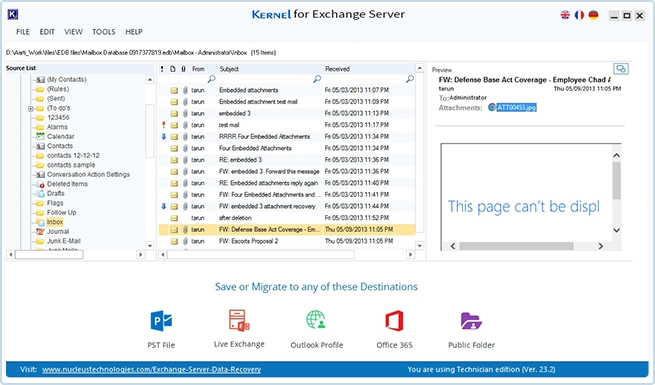Open email 'RRRR Four Embedded Attachments'
The width and height of the screenshot is (655, 385).
[x=287, y=137]
